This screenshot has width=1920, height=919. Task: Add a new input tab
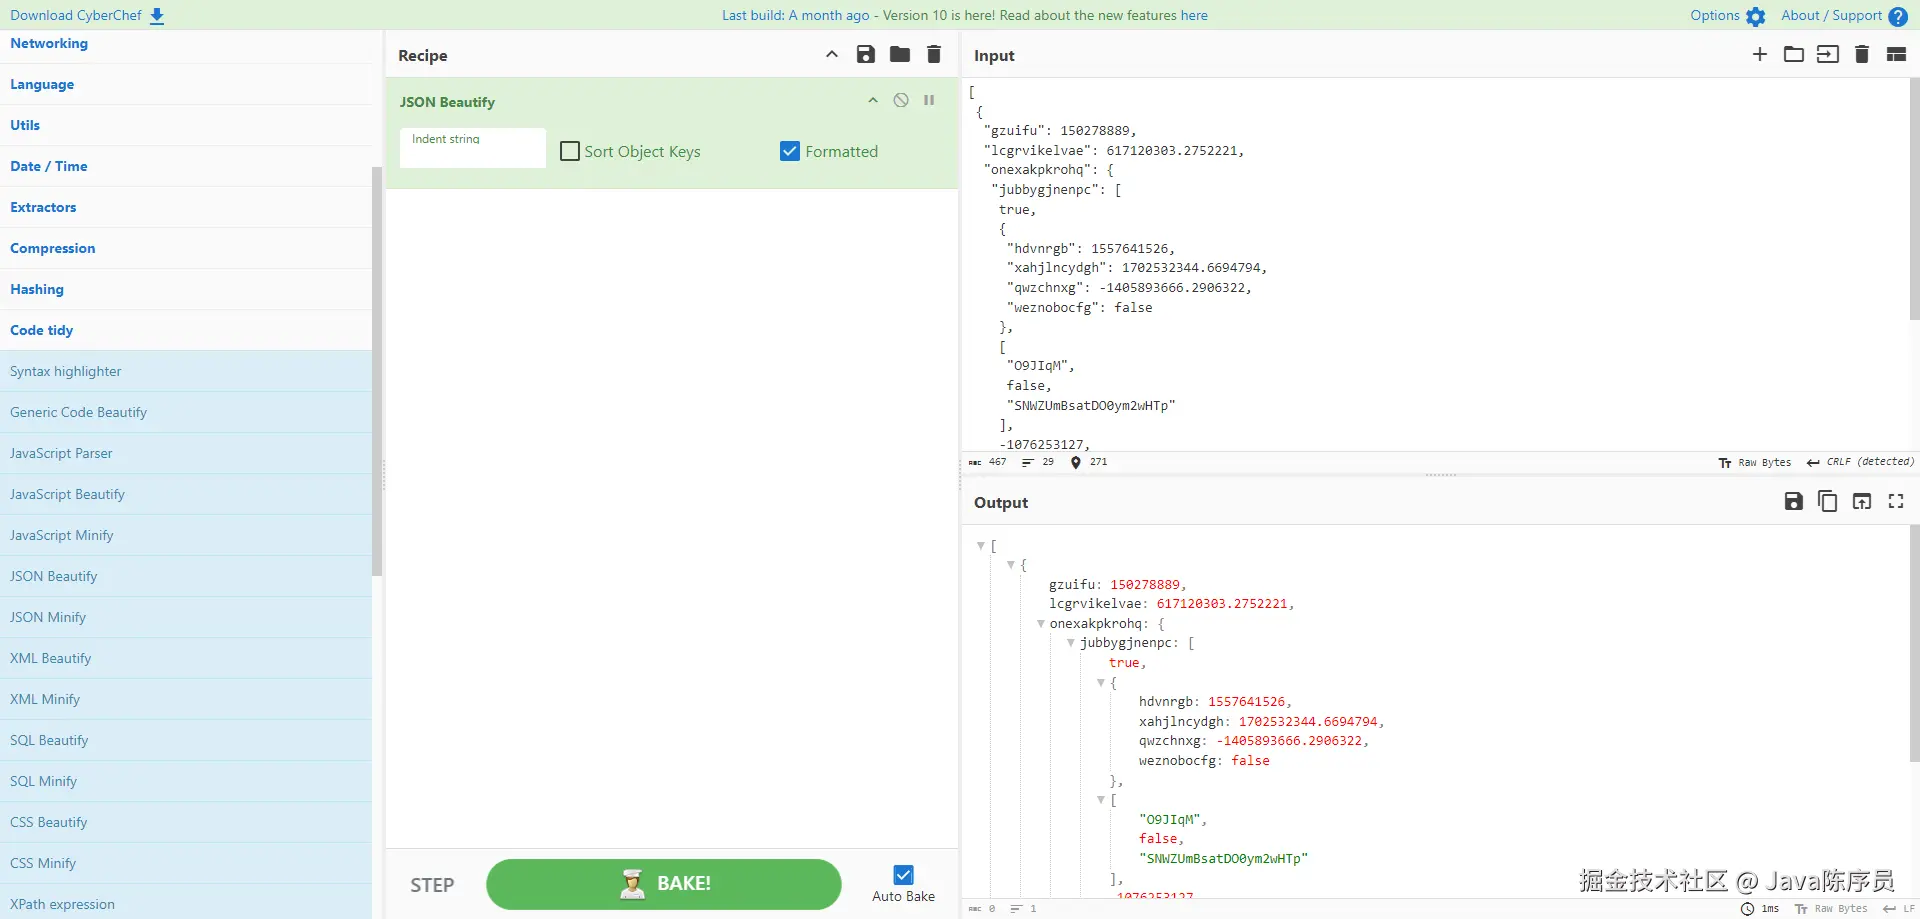1760,55
